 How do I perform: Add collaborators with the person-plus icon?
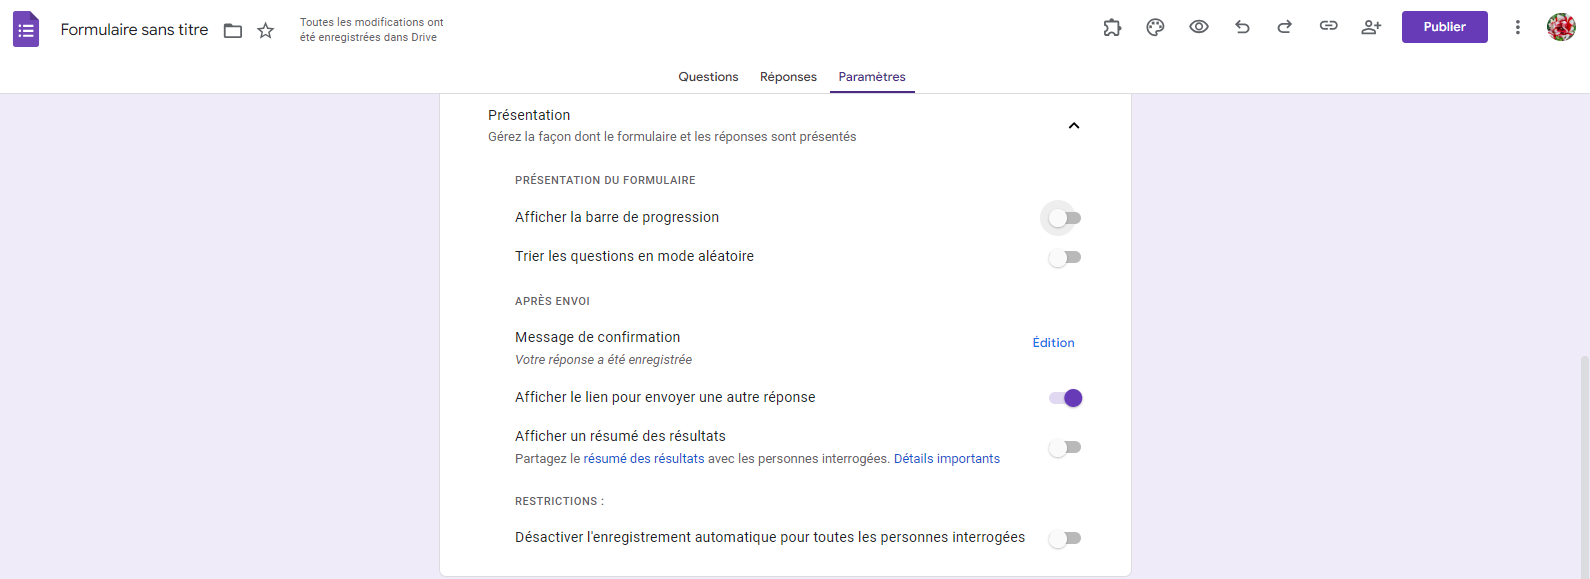1371,27
